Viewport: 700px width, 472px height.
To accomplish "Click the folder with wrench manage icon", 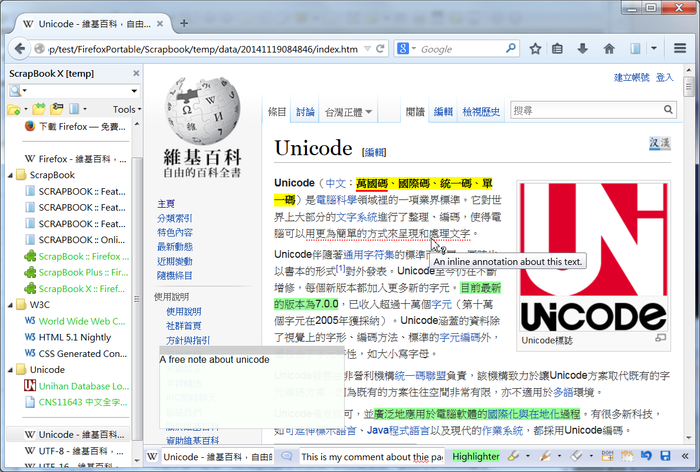I will [57, 109].
